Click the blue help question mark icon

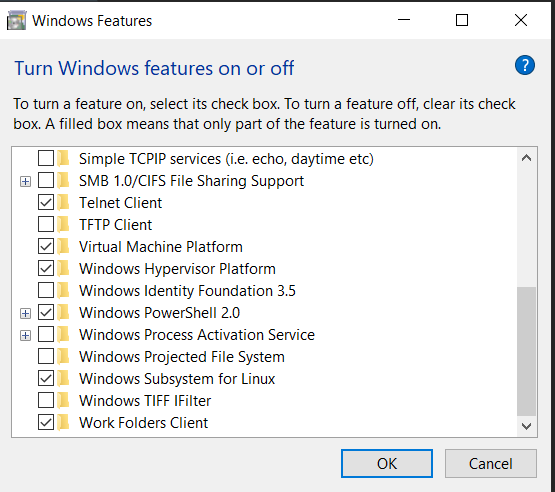[525, 65]
